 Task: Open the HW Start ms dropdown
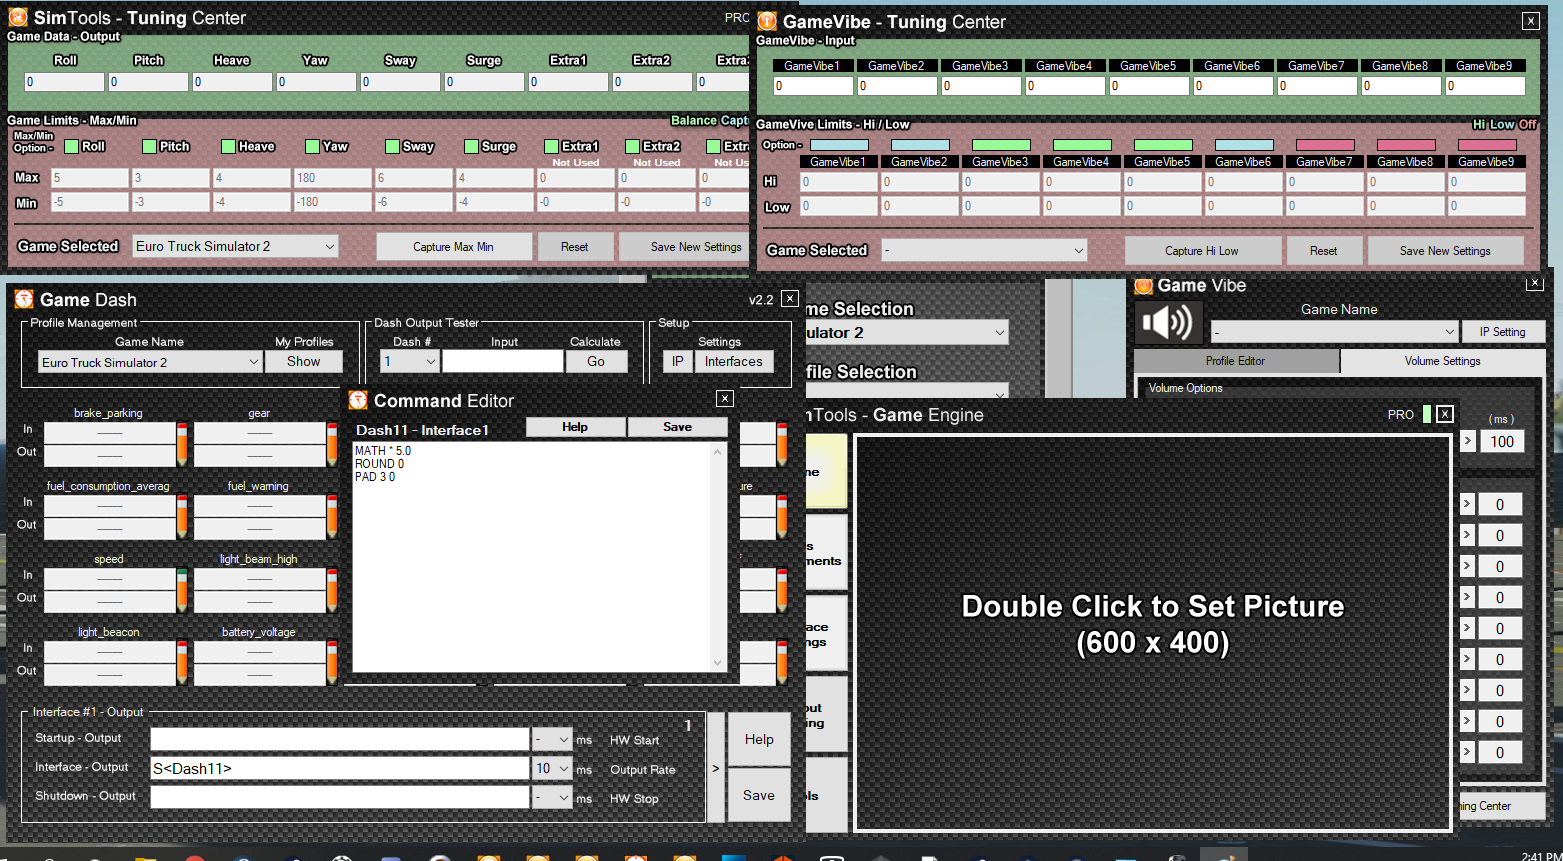pos(552,739)
